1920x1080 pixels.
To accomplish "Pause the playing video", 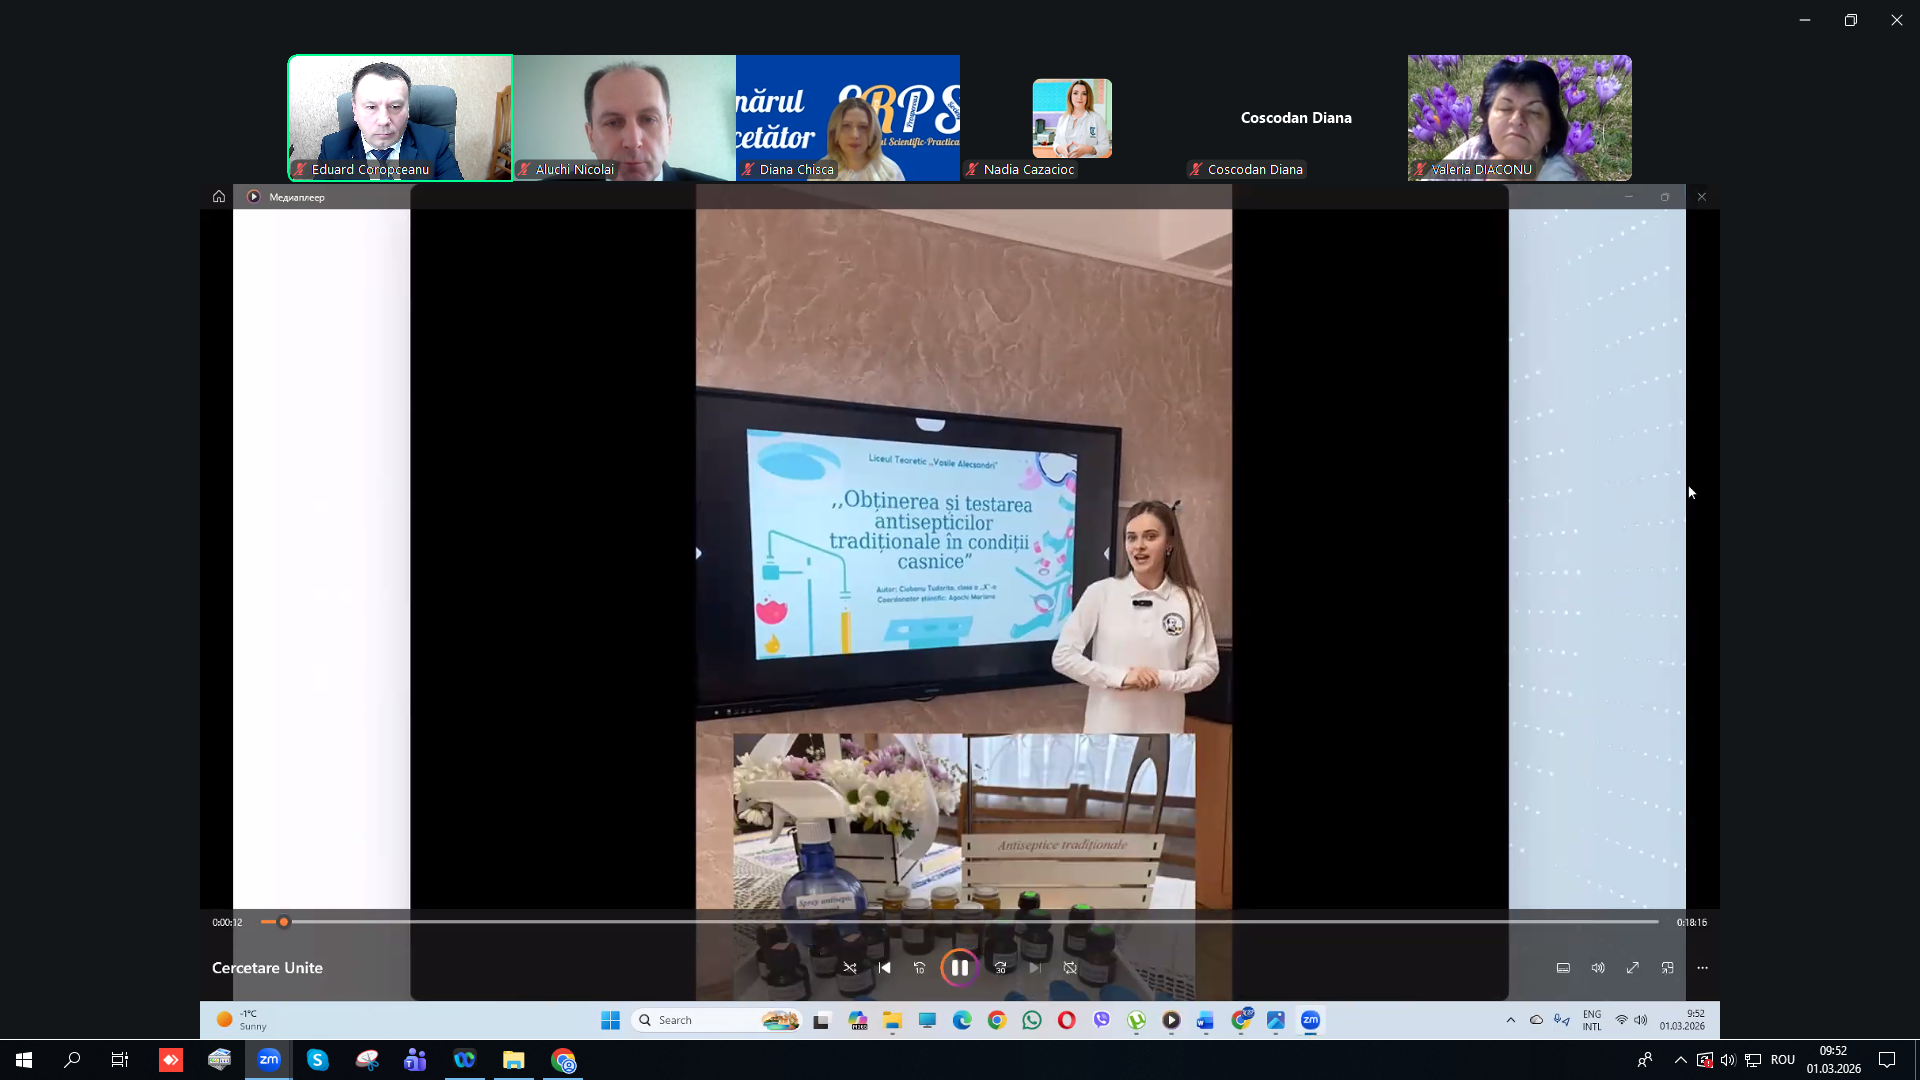I will [959, 968].
